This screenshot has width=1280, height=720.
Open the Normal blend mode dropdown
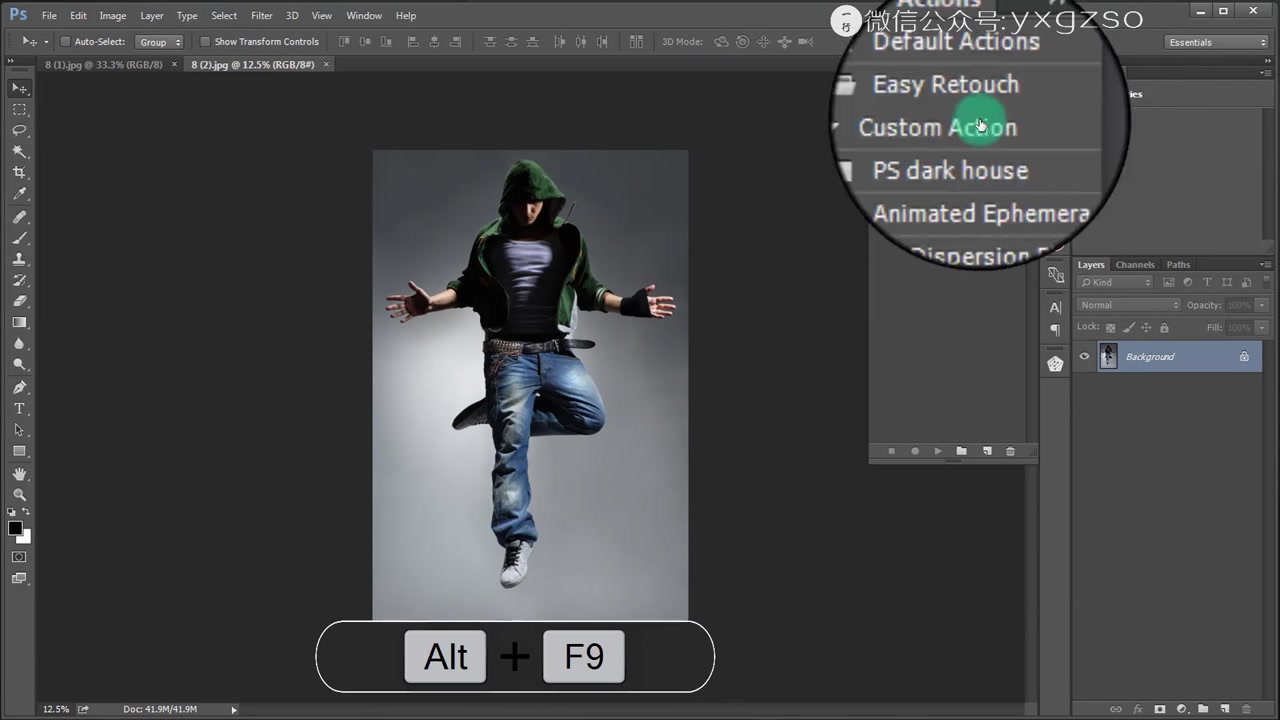(1129, 305)
